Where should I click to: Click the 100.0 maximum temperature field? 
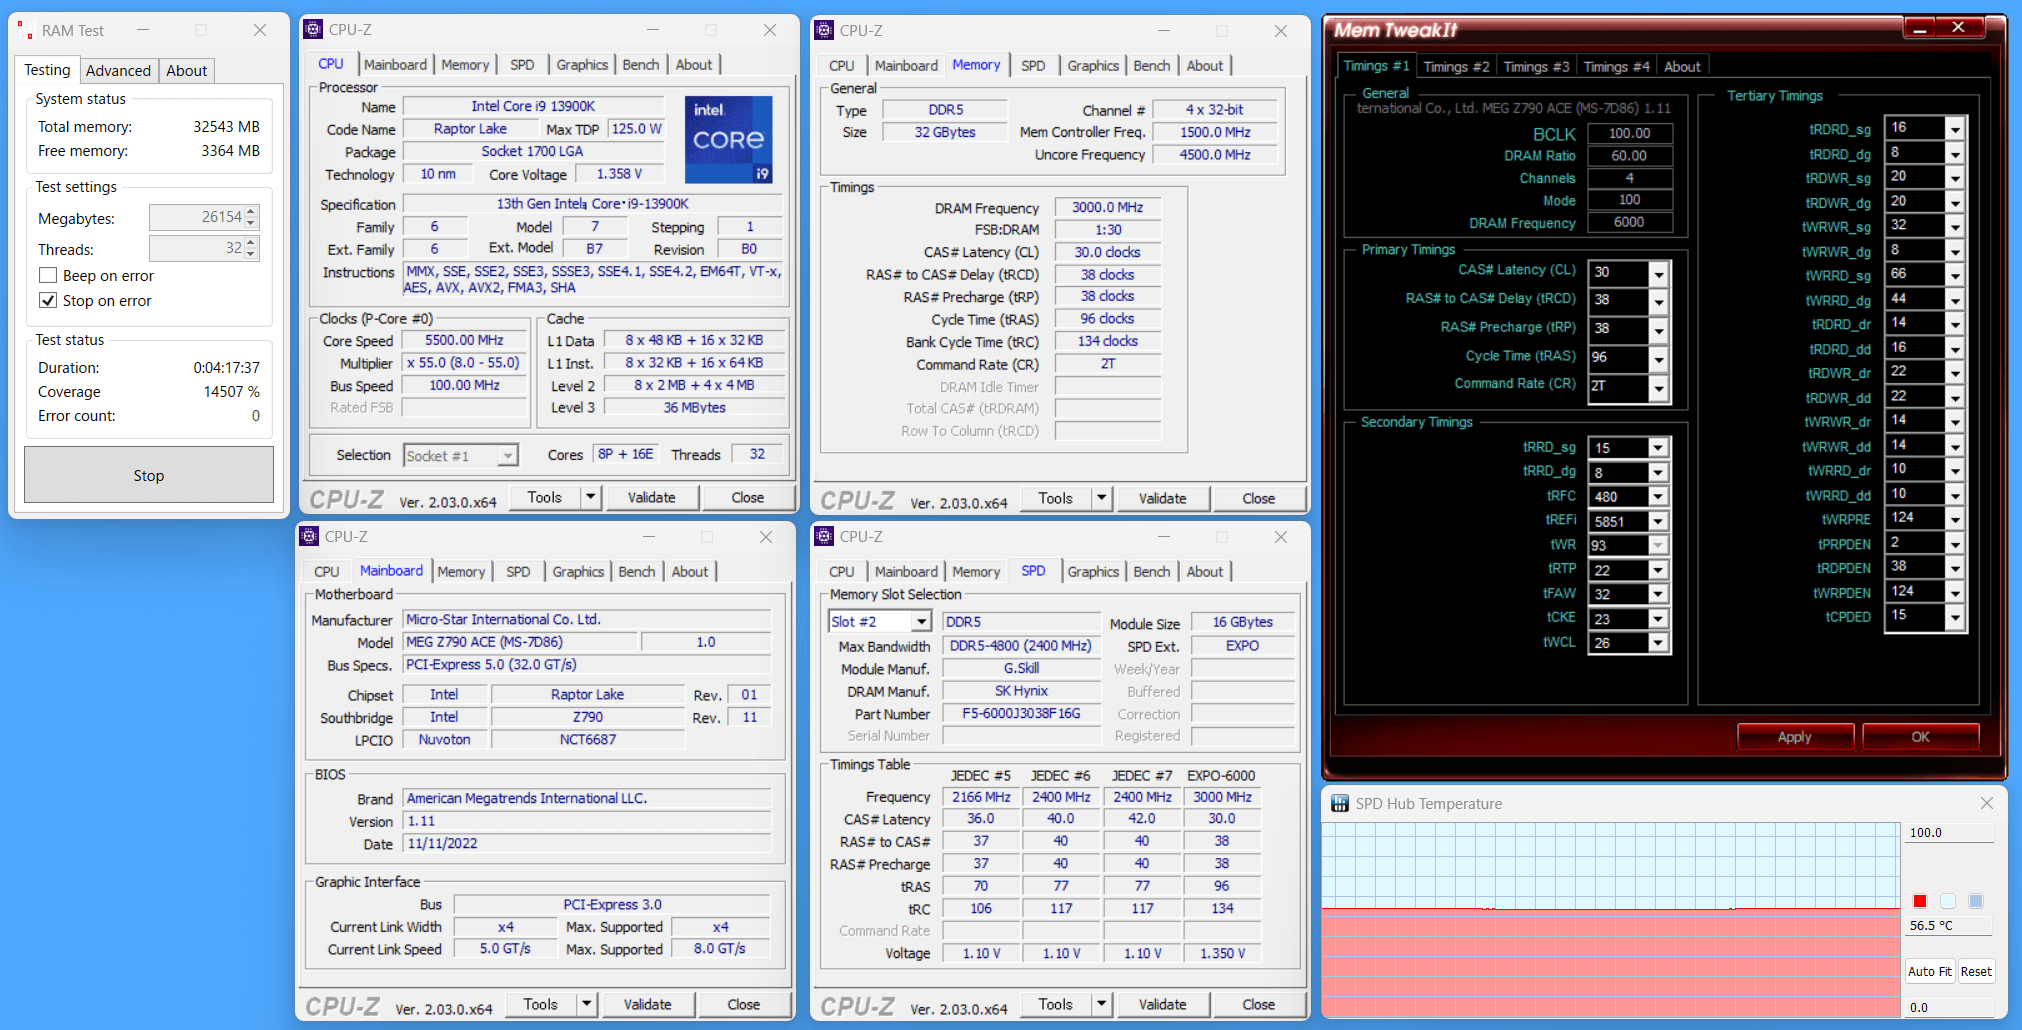tap(1948, 833)
